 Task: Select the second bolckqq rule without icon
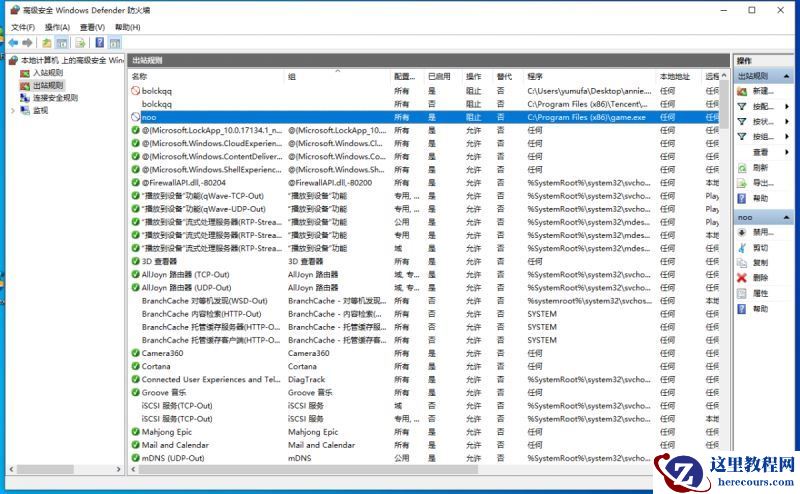[x=157, y=104]
